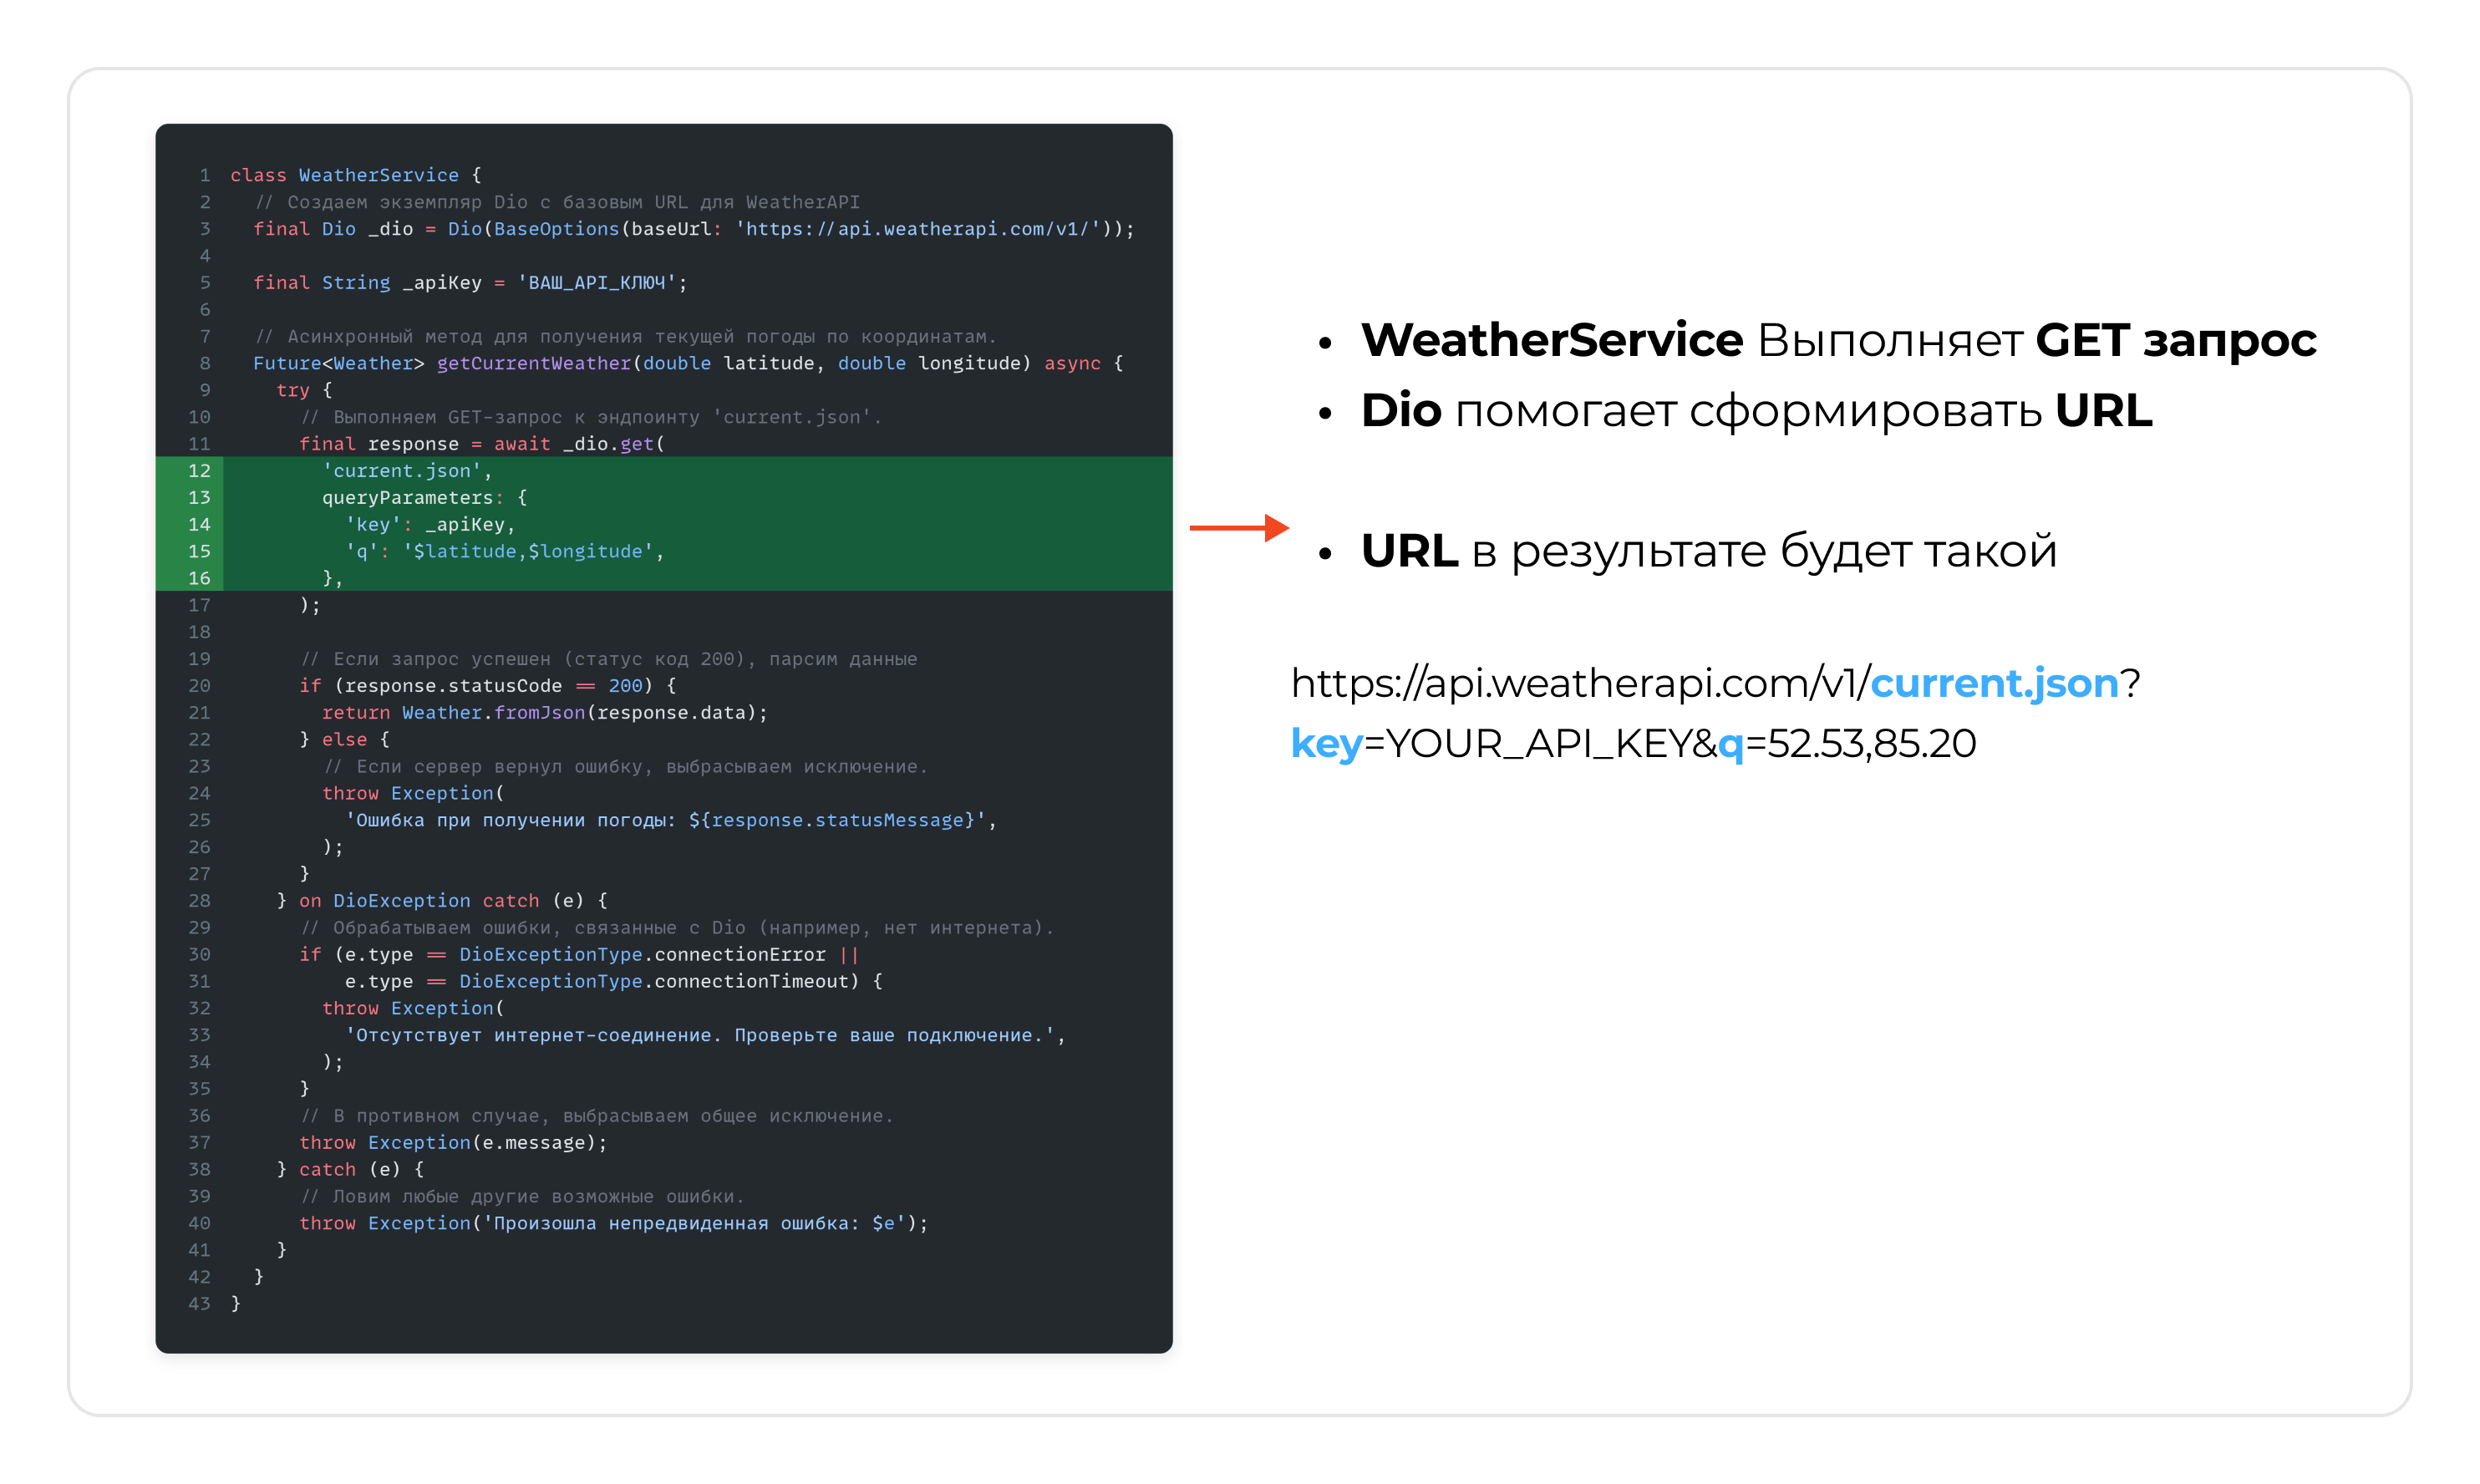Click the red arrow pointing right

click(1238, 527)
